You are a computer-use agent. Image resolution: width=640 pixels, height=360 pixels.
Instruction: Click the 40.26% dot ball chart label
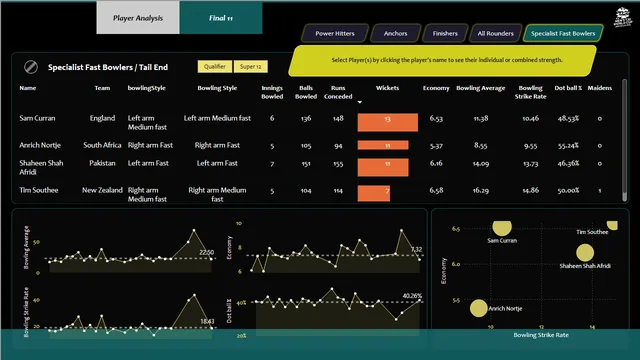click(412, 296)
